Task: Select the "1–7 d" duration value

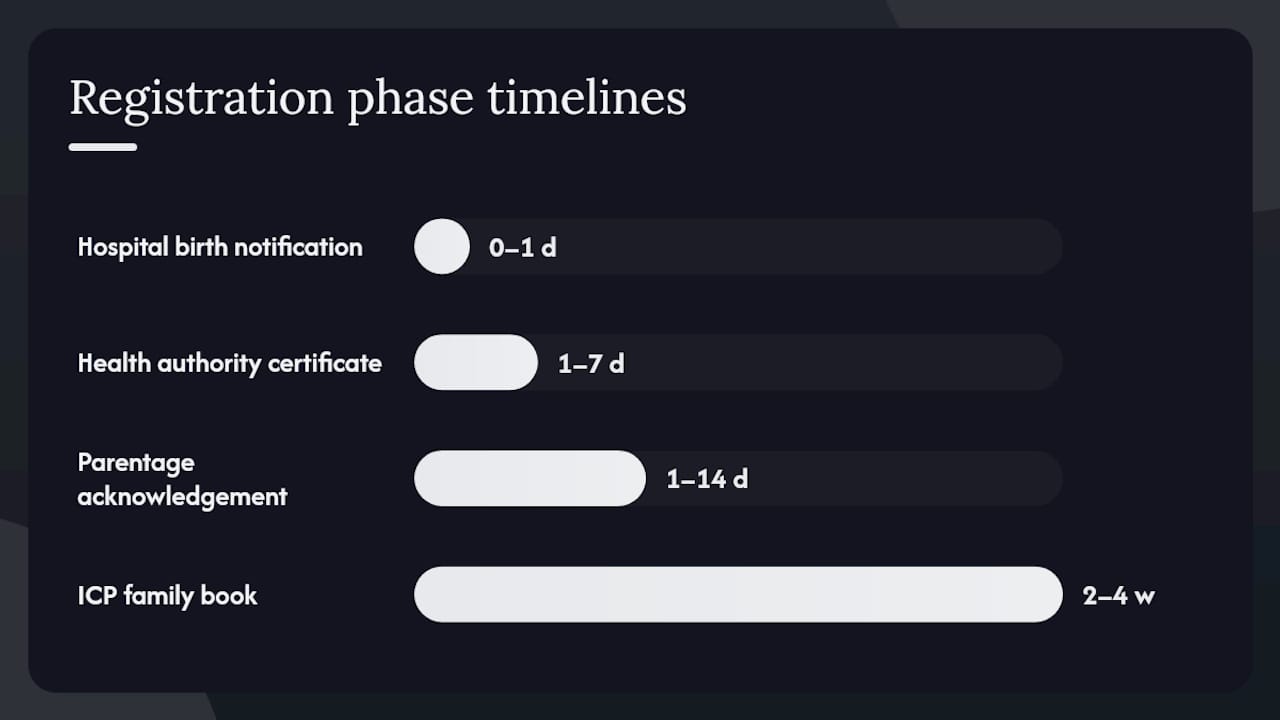Action: pos(591,363)
